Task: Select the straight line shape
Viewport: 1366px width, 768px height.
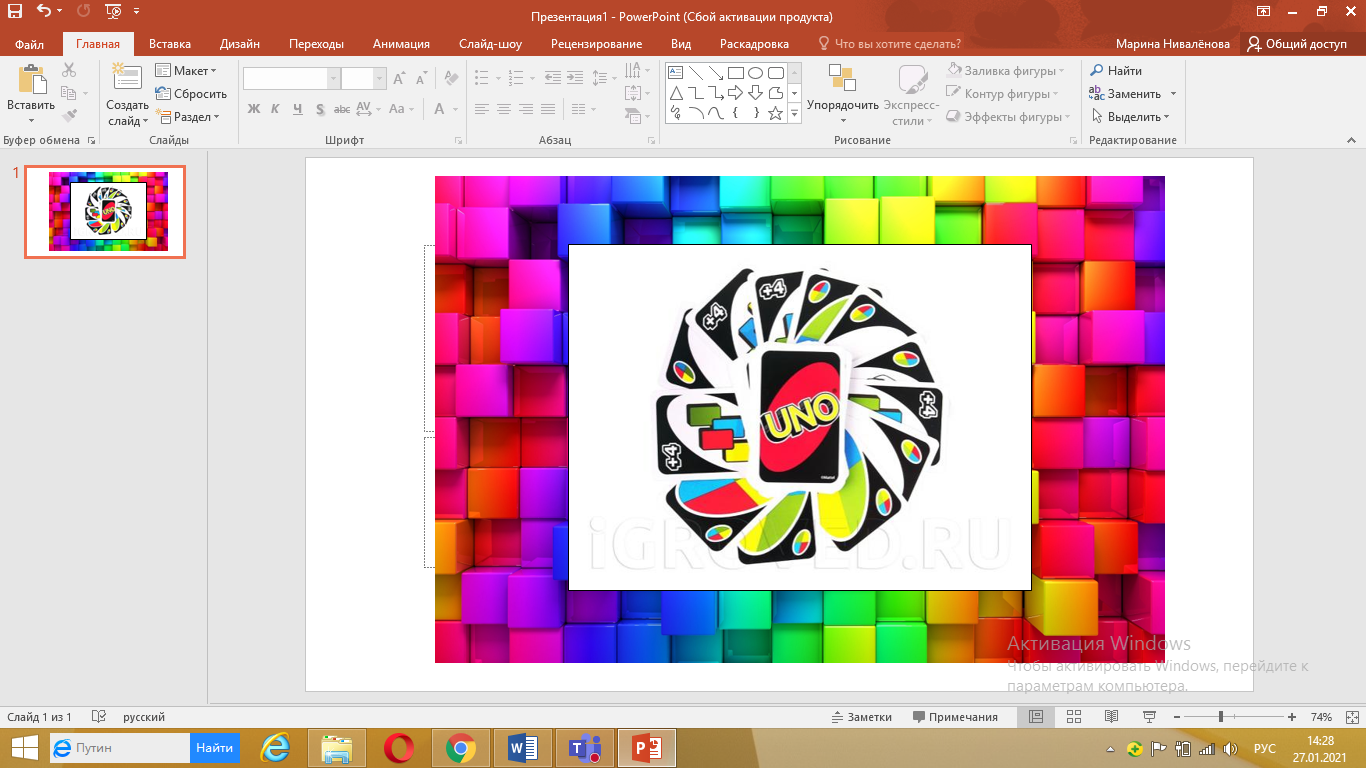Action: pyautogui.click(x=696, y=73)
